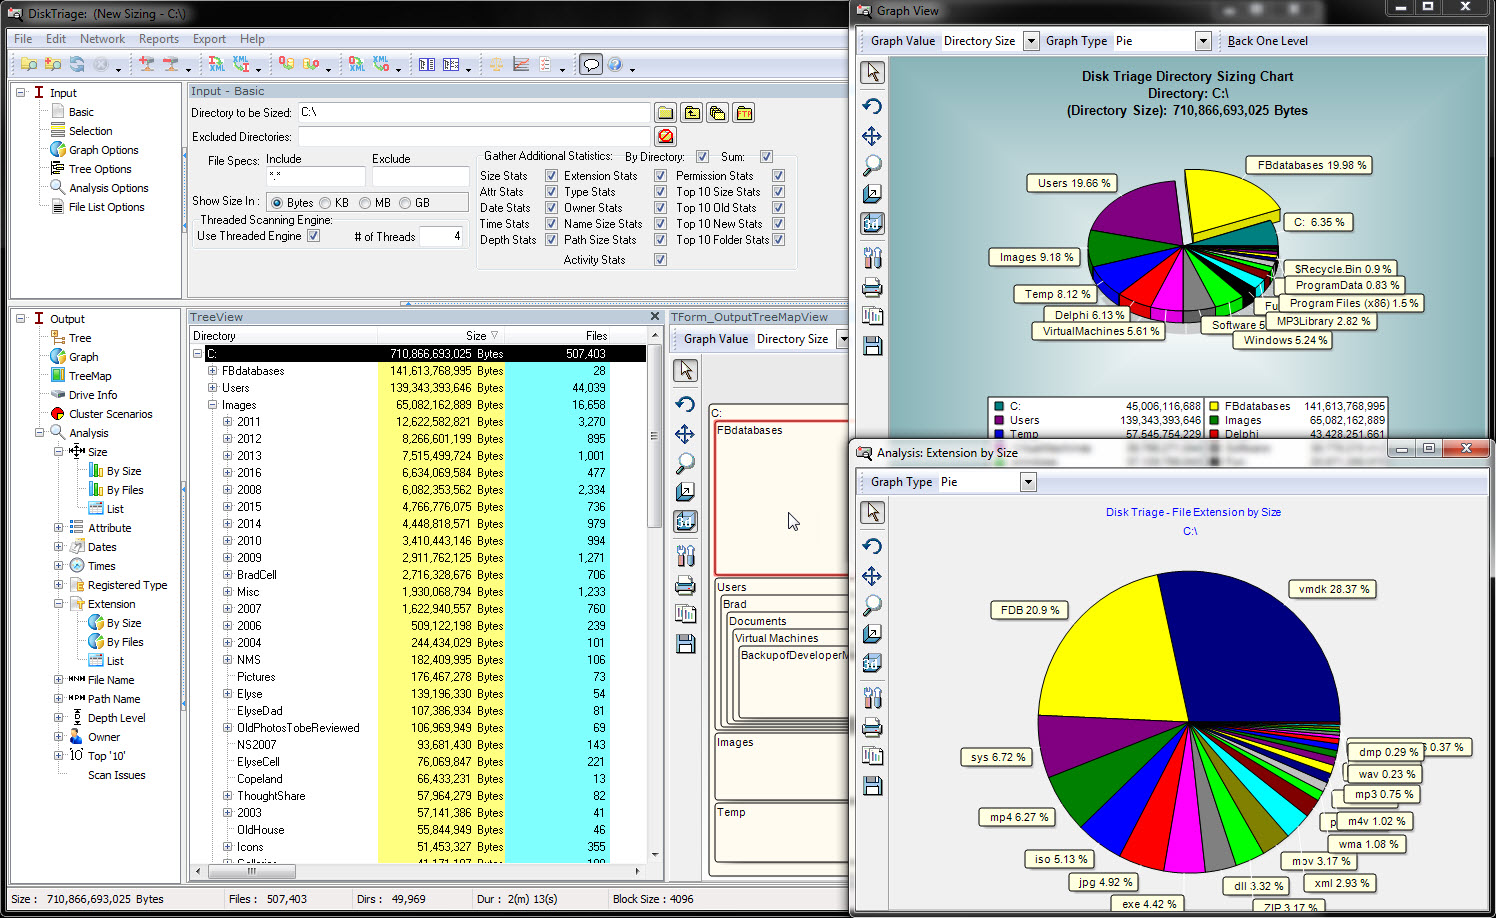Viewport: 1496px width, 918px height.
Task: Open the Graph Value dropdown in Graph View
Action: (x=1031, y=41)
